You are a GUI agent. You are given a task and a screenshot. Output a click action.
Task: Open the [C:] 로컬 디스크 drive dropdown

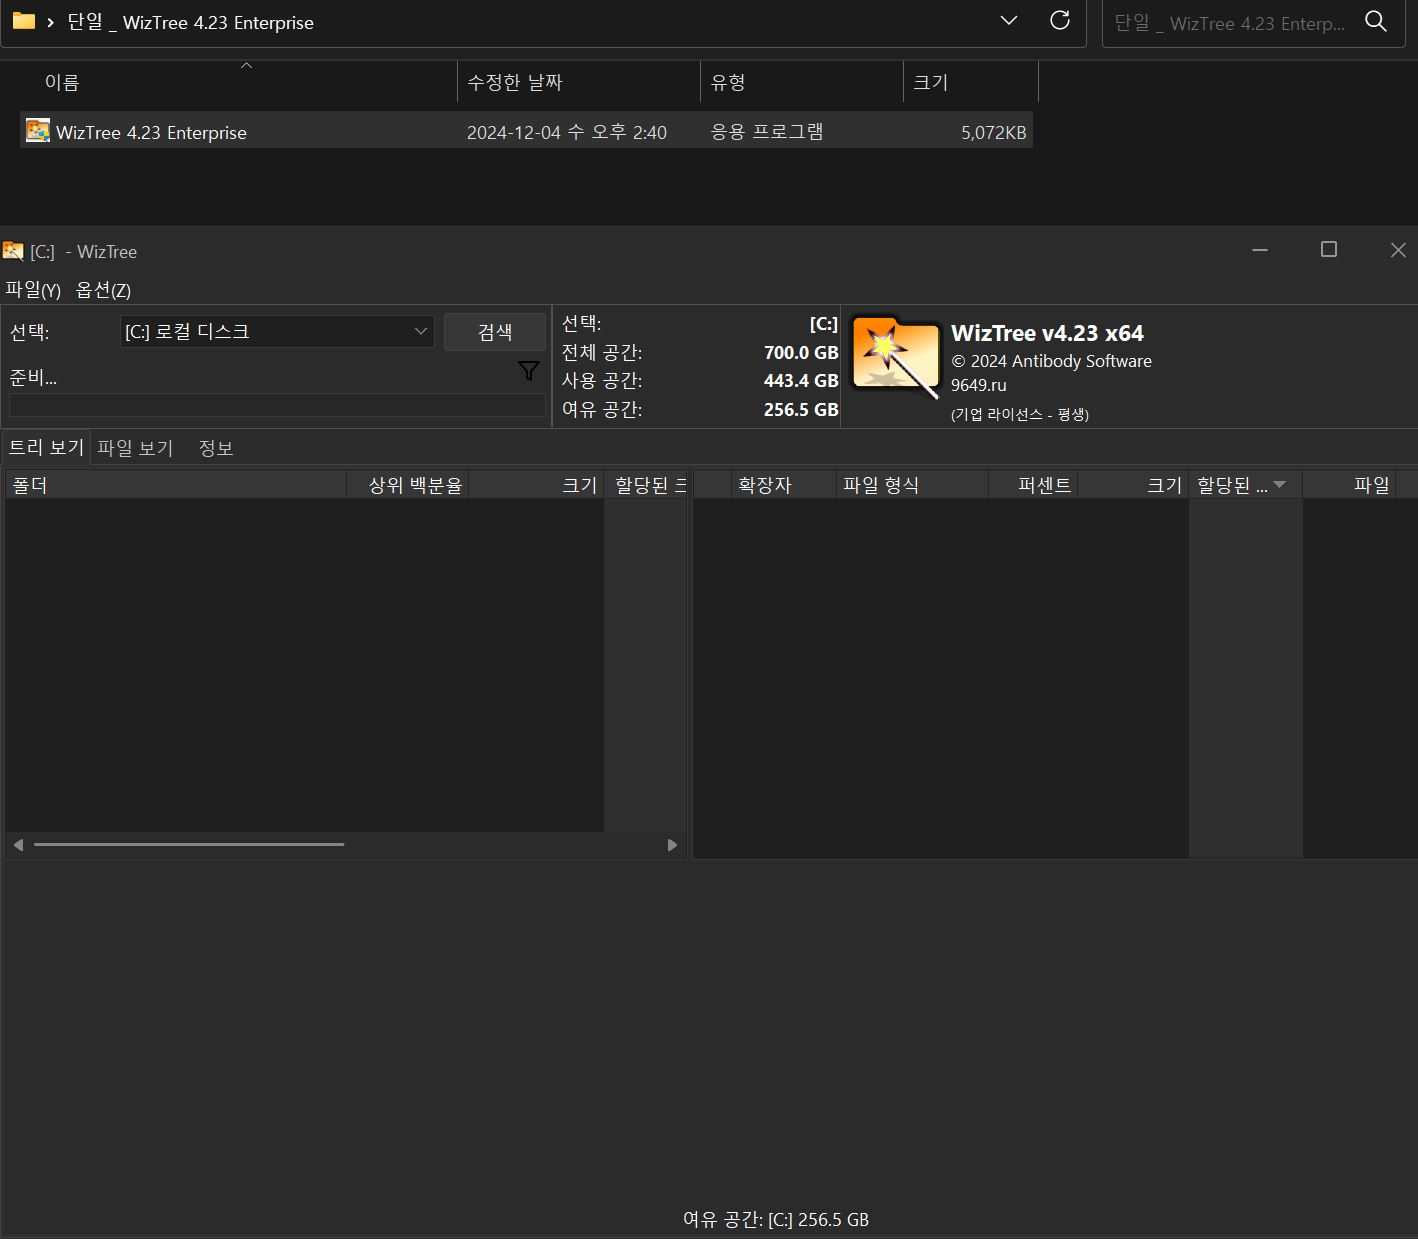pyautogui.click(x=278, y=331)
